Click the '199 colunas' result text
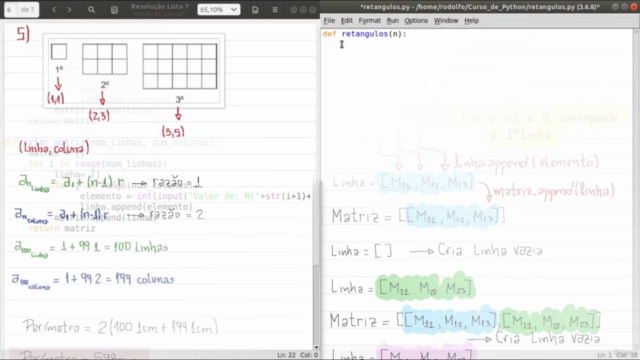 [x=145, y=279]
